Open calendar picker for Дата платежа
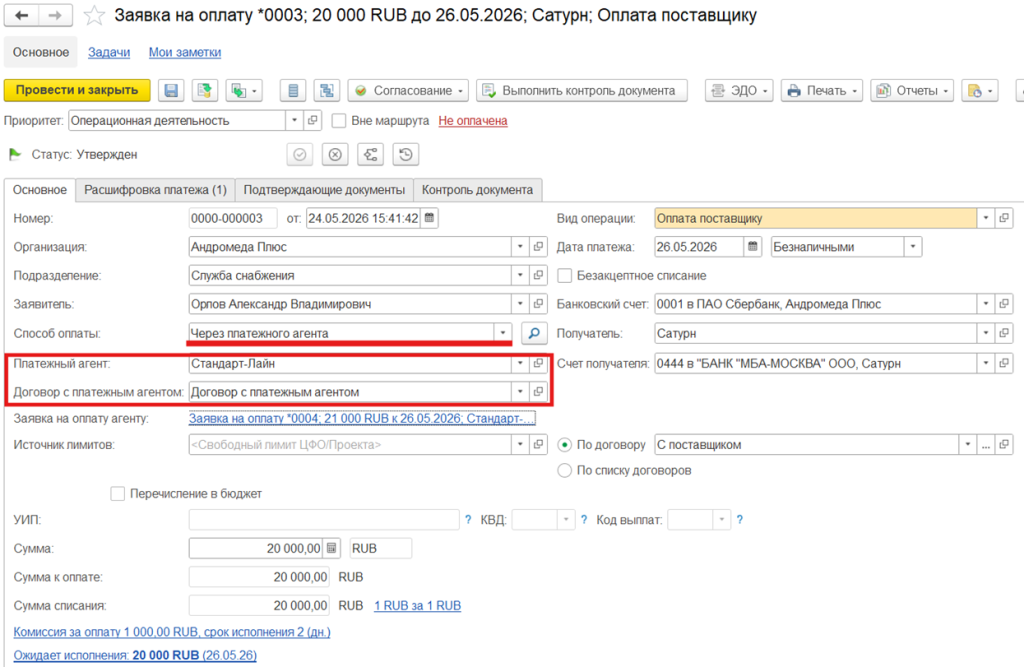The image size is (1024, 667). (752, 247)
